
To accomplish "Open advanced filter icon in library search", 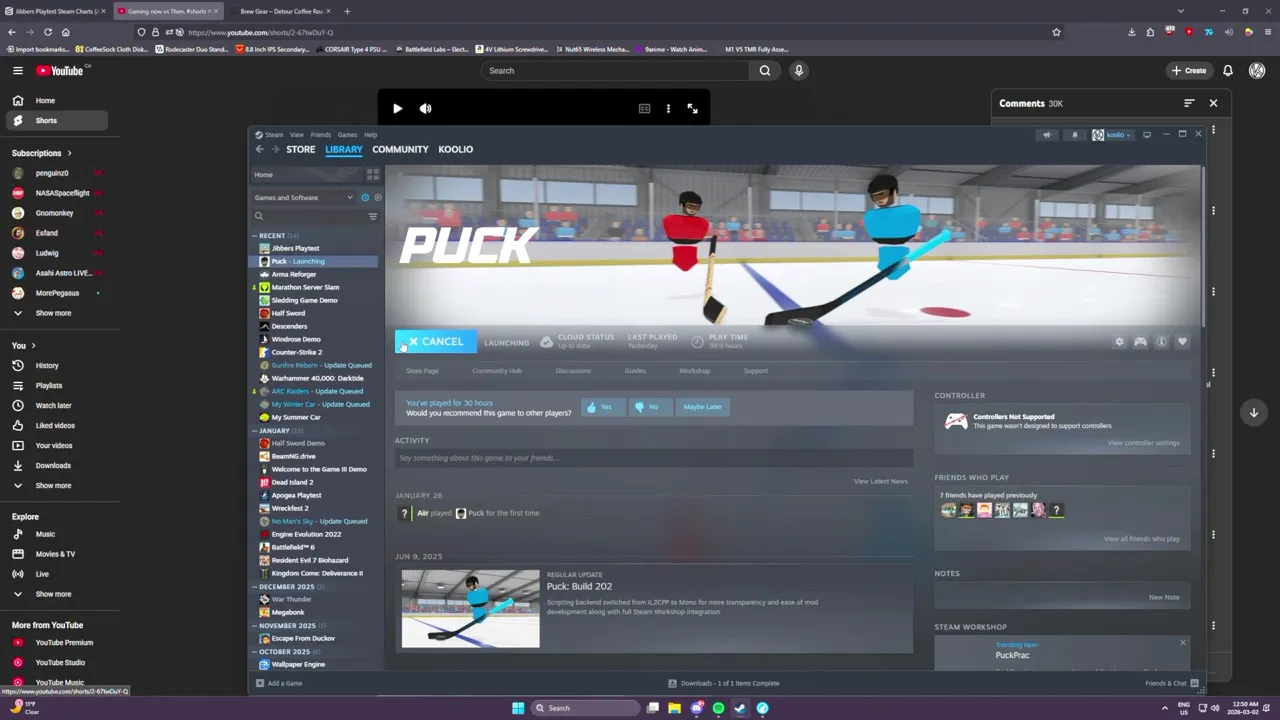I will click(373, 216).
